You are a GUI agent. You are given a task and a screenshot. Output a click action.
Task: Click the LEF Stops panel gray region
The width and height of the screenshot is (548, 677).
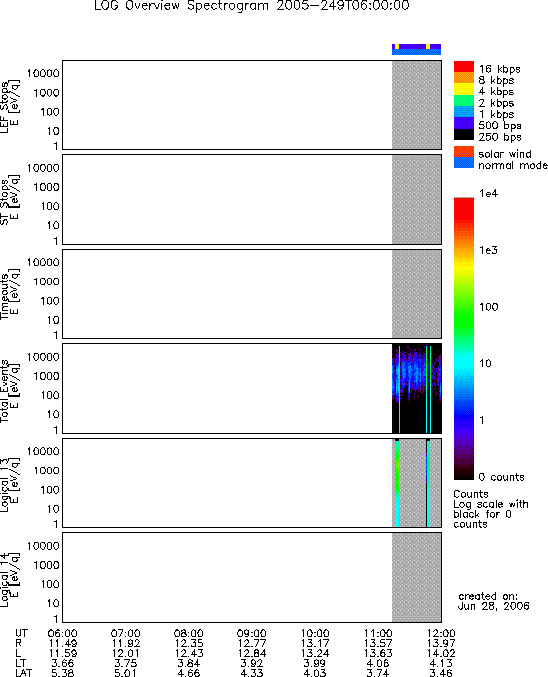tap(417, 105)
